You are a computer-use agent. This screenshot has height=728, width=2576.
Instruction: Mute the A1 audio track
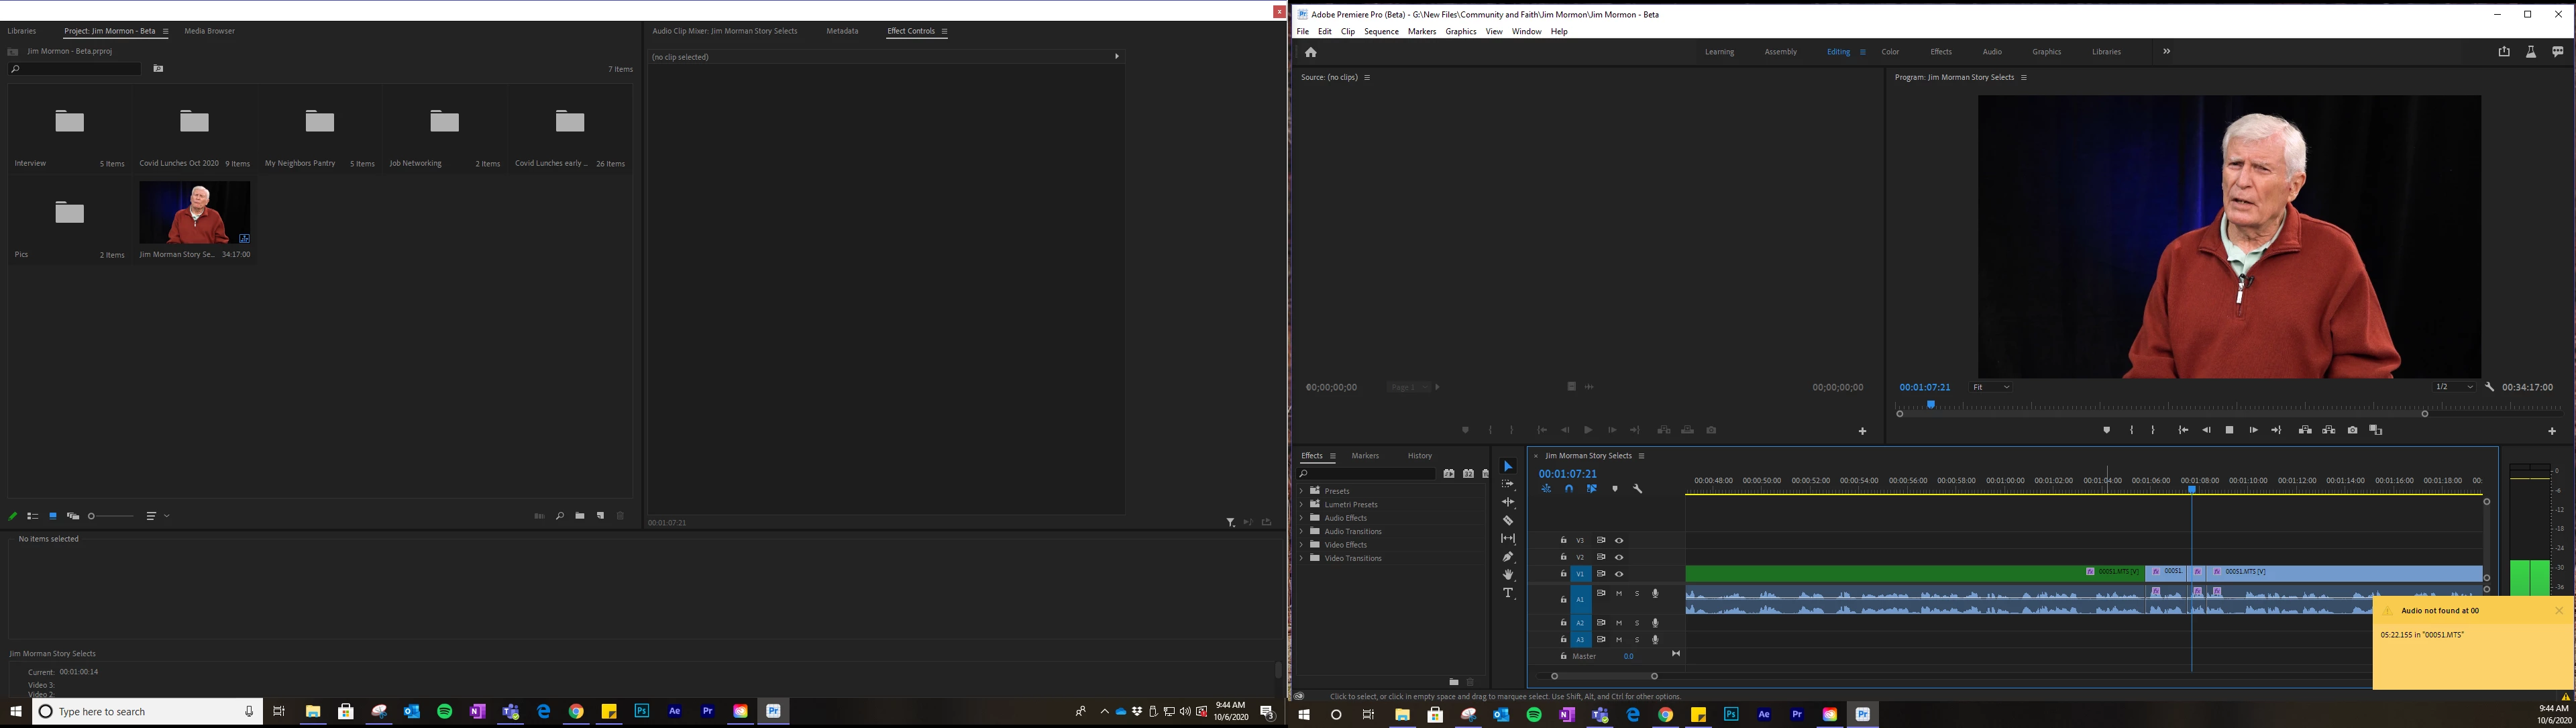[x=1619, y=594]
